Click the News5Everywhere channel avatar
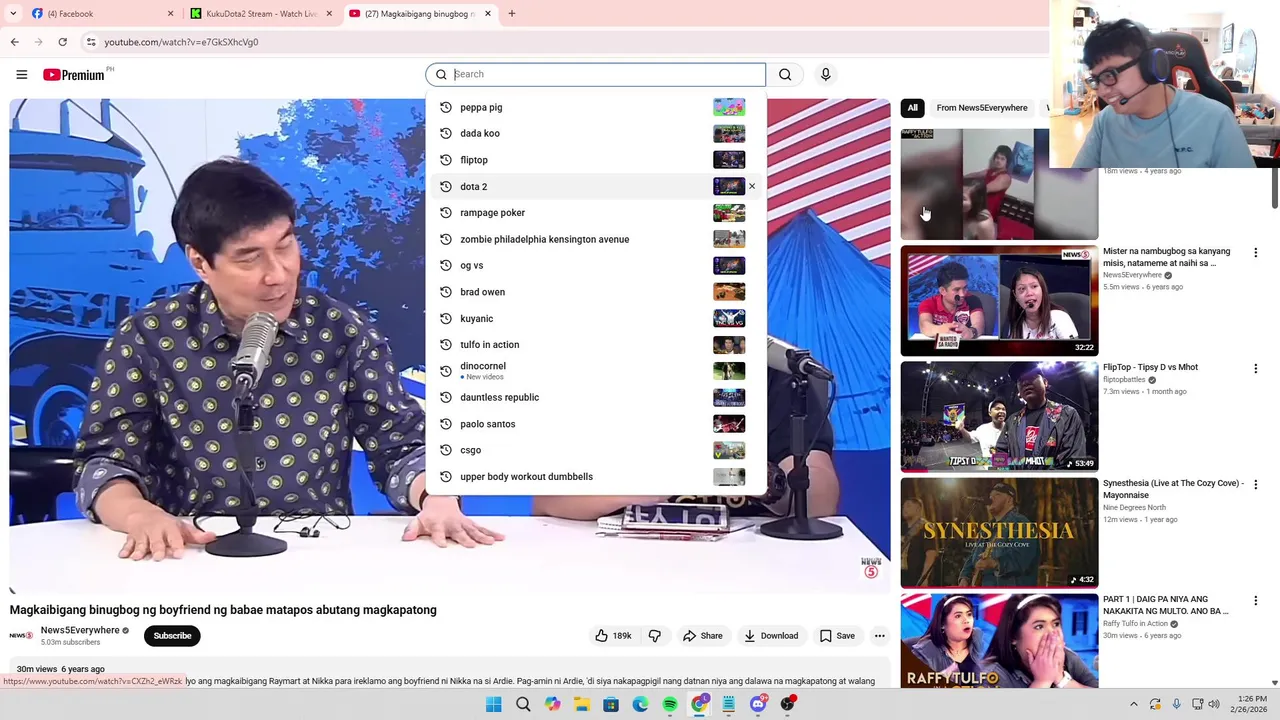The width and height of the screenshot is (1280, 720). click(21, 635)
